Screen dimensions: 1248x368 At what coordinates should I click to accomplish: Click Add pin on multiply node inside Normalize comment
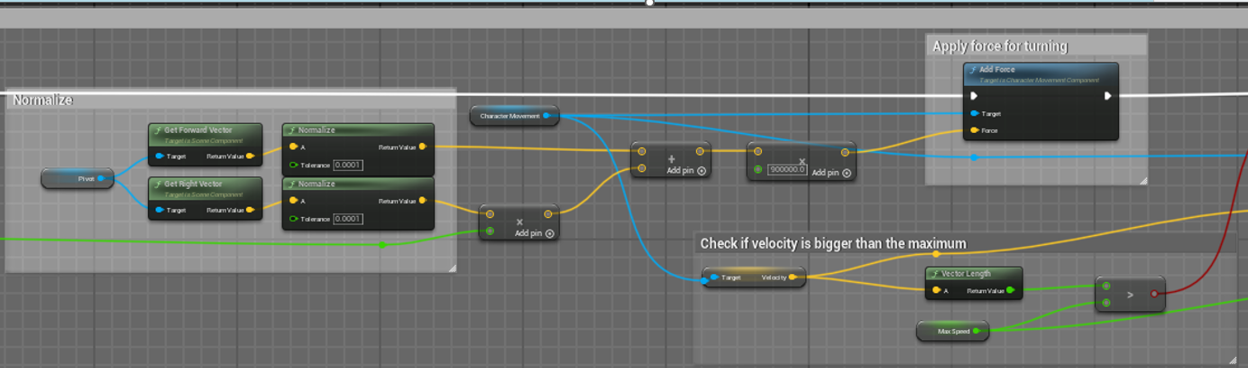point(534,233)
